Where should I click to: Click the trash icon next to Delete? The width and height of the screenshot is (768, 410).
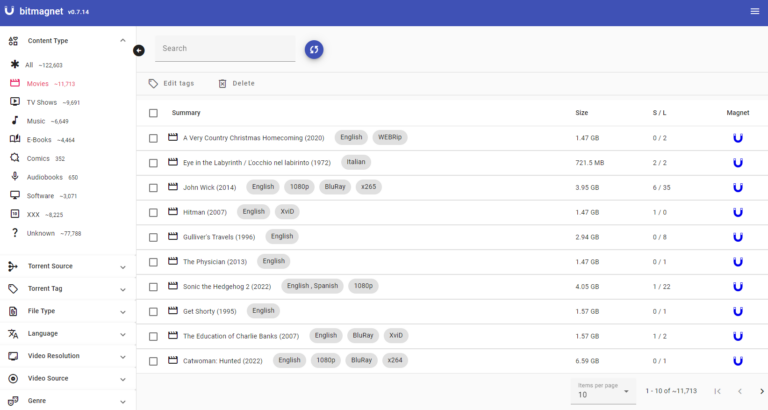pyautogui.click(x=222, y=84)
